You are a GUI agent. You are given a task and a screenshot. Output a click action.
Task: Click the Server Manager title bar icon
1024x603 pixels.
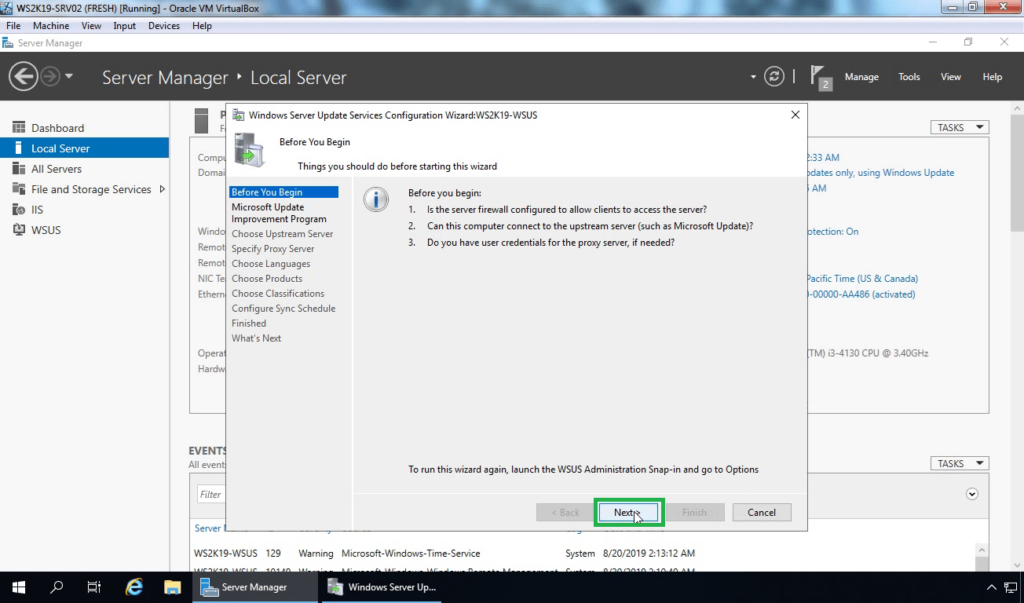point(8,42)
